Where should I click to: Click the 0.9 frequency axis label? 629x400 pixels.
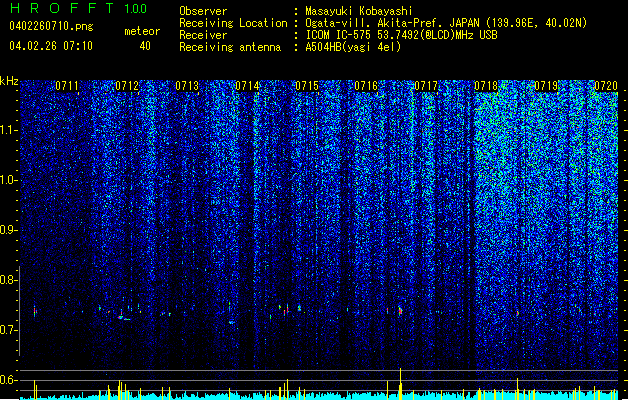point(8,230)
